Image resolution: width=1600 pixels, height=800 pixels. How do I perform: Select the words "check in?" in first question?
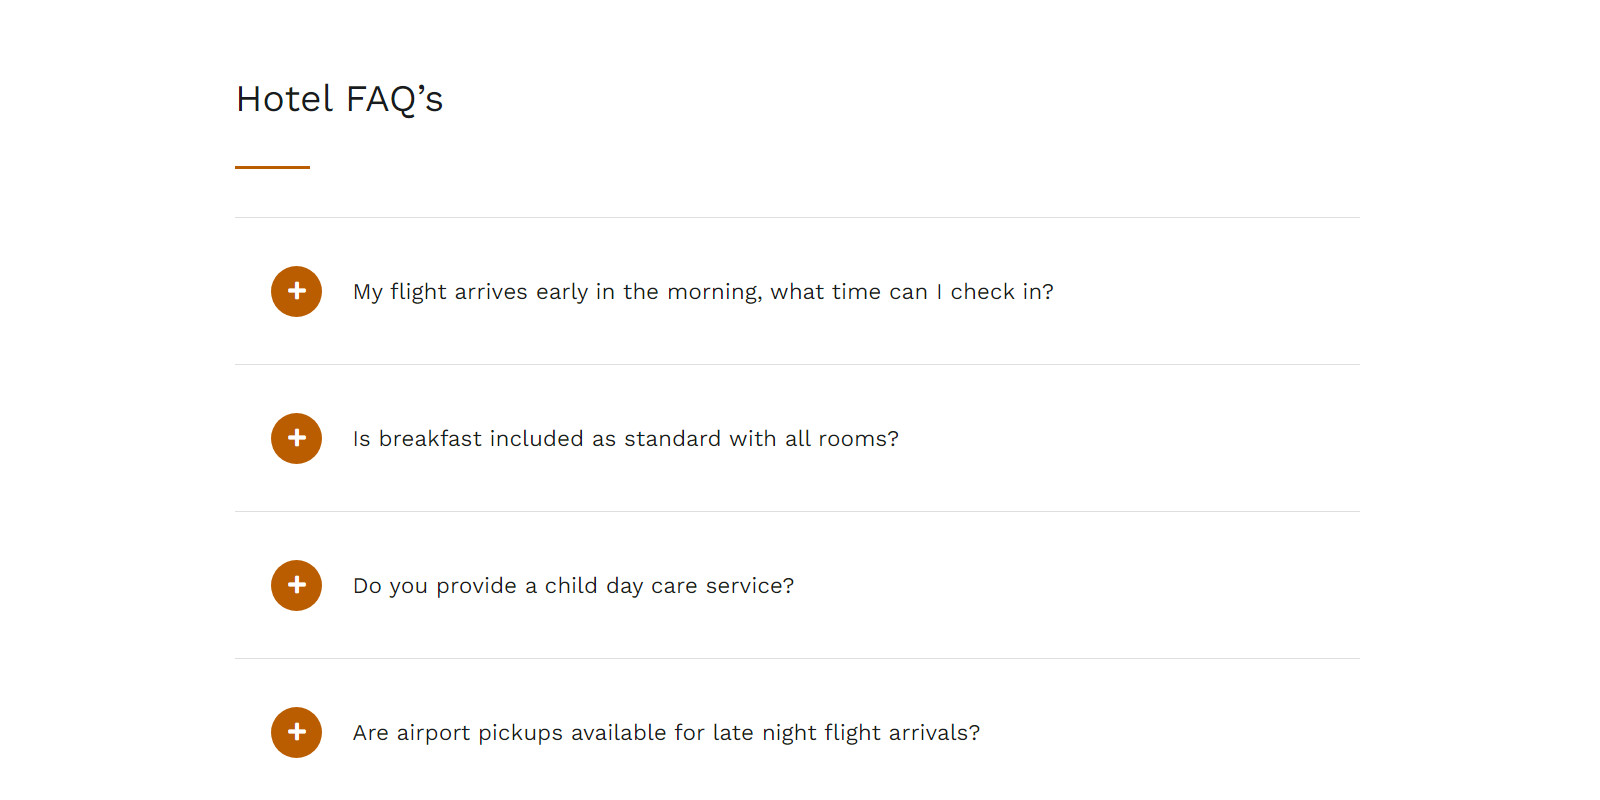(1002, 292)
